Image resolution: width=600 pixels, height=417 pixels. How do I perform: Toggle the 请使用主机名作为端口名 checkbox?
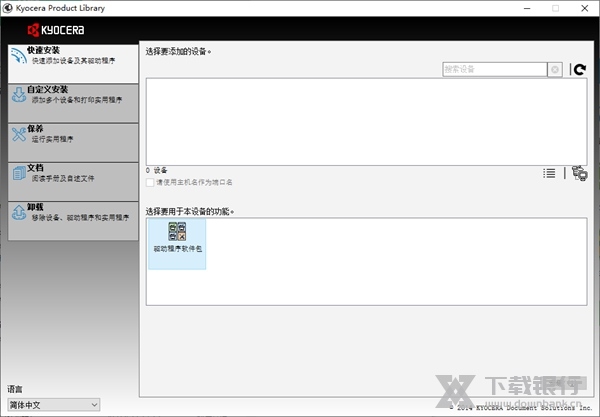click(x=151, y=182)
